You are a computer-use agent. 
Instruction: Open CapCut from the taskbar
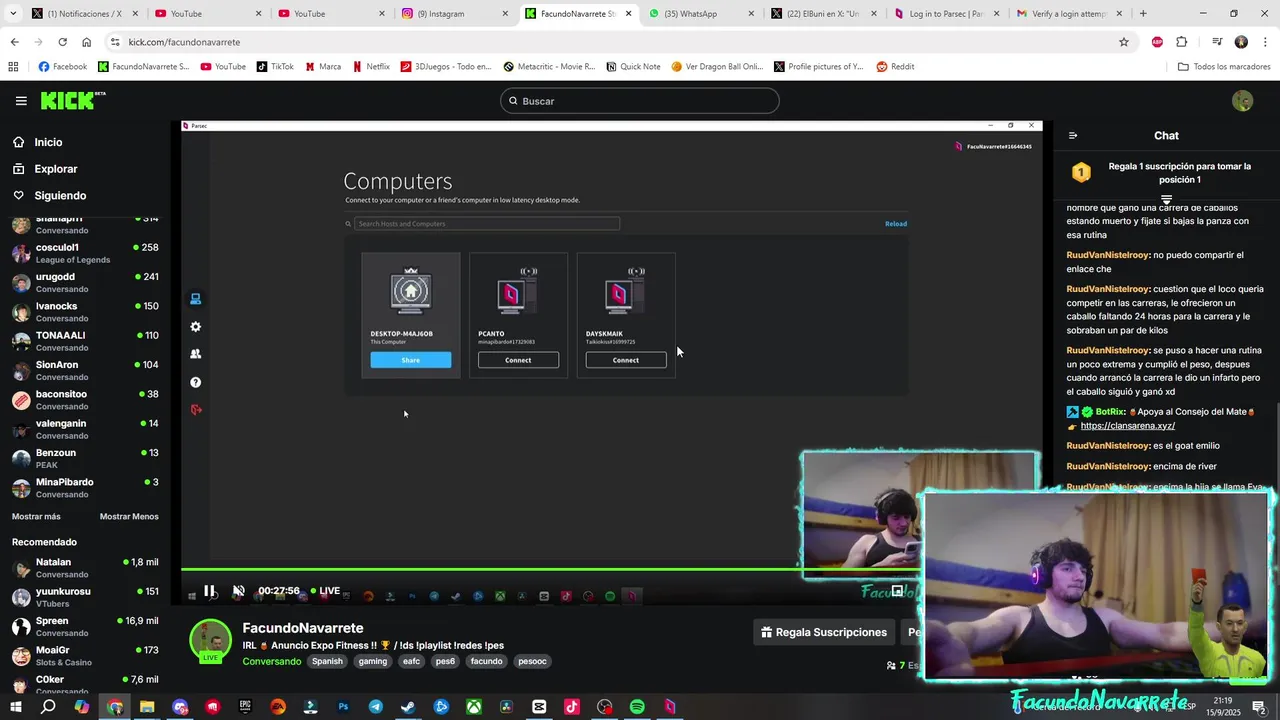click(539, 707)
